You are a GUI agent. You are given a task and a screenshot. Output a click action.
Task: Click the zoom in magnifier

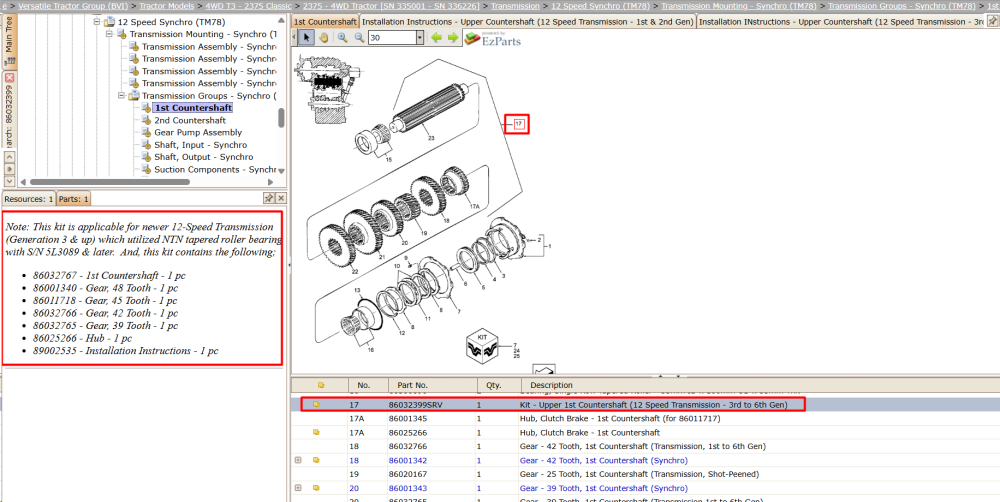(x=342, y=38)
